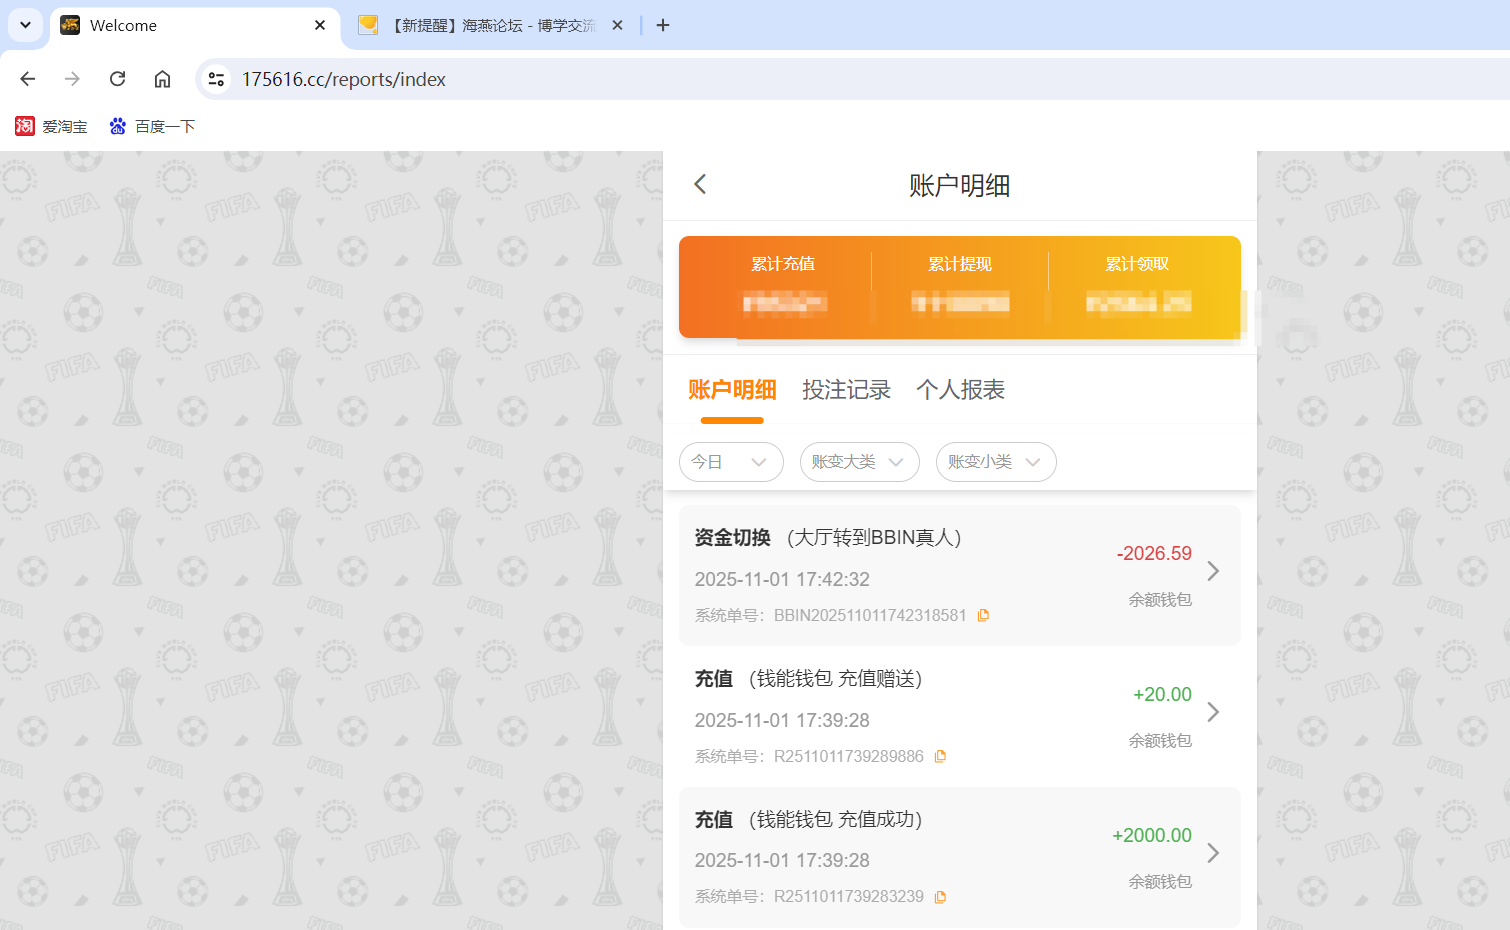Open the 账变小类 subcategory dropdown
This screenshot has height=930, width=1510.
[996, 462]
